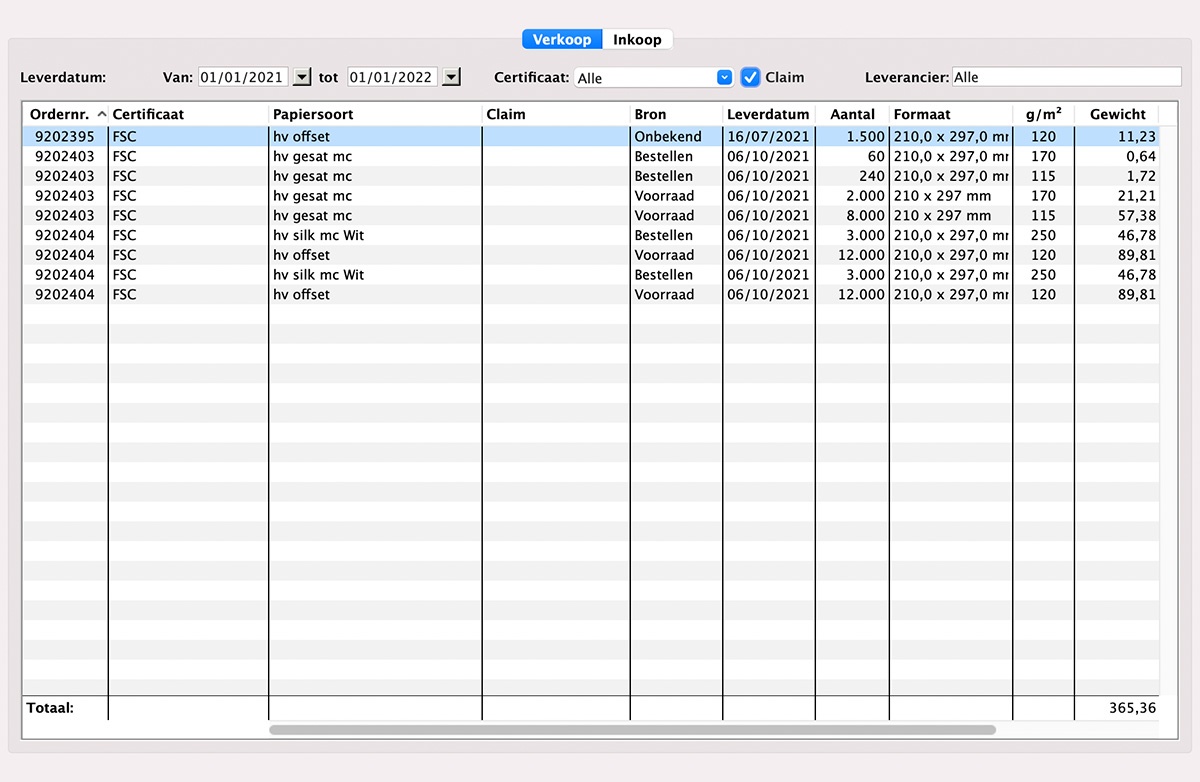Click the Leverdatum column header

click(768, 114)
